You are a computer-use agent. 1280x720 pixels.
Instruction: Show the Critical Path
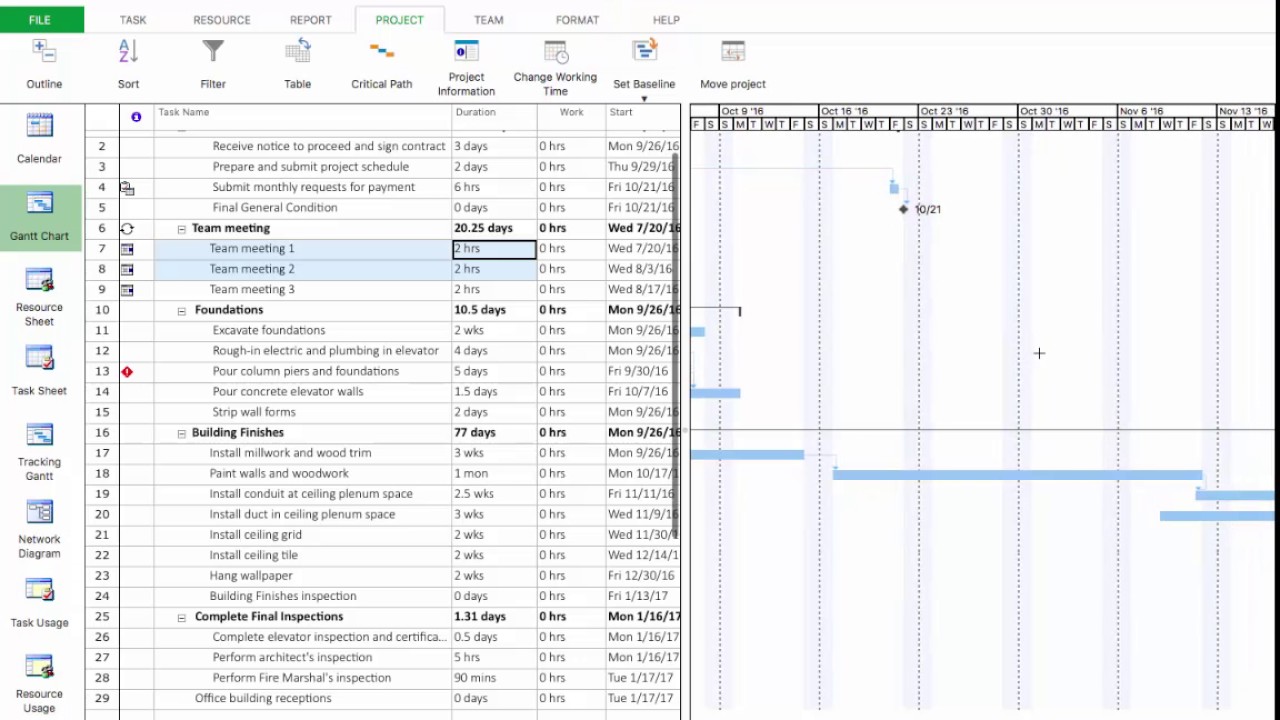click(381, 52)
